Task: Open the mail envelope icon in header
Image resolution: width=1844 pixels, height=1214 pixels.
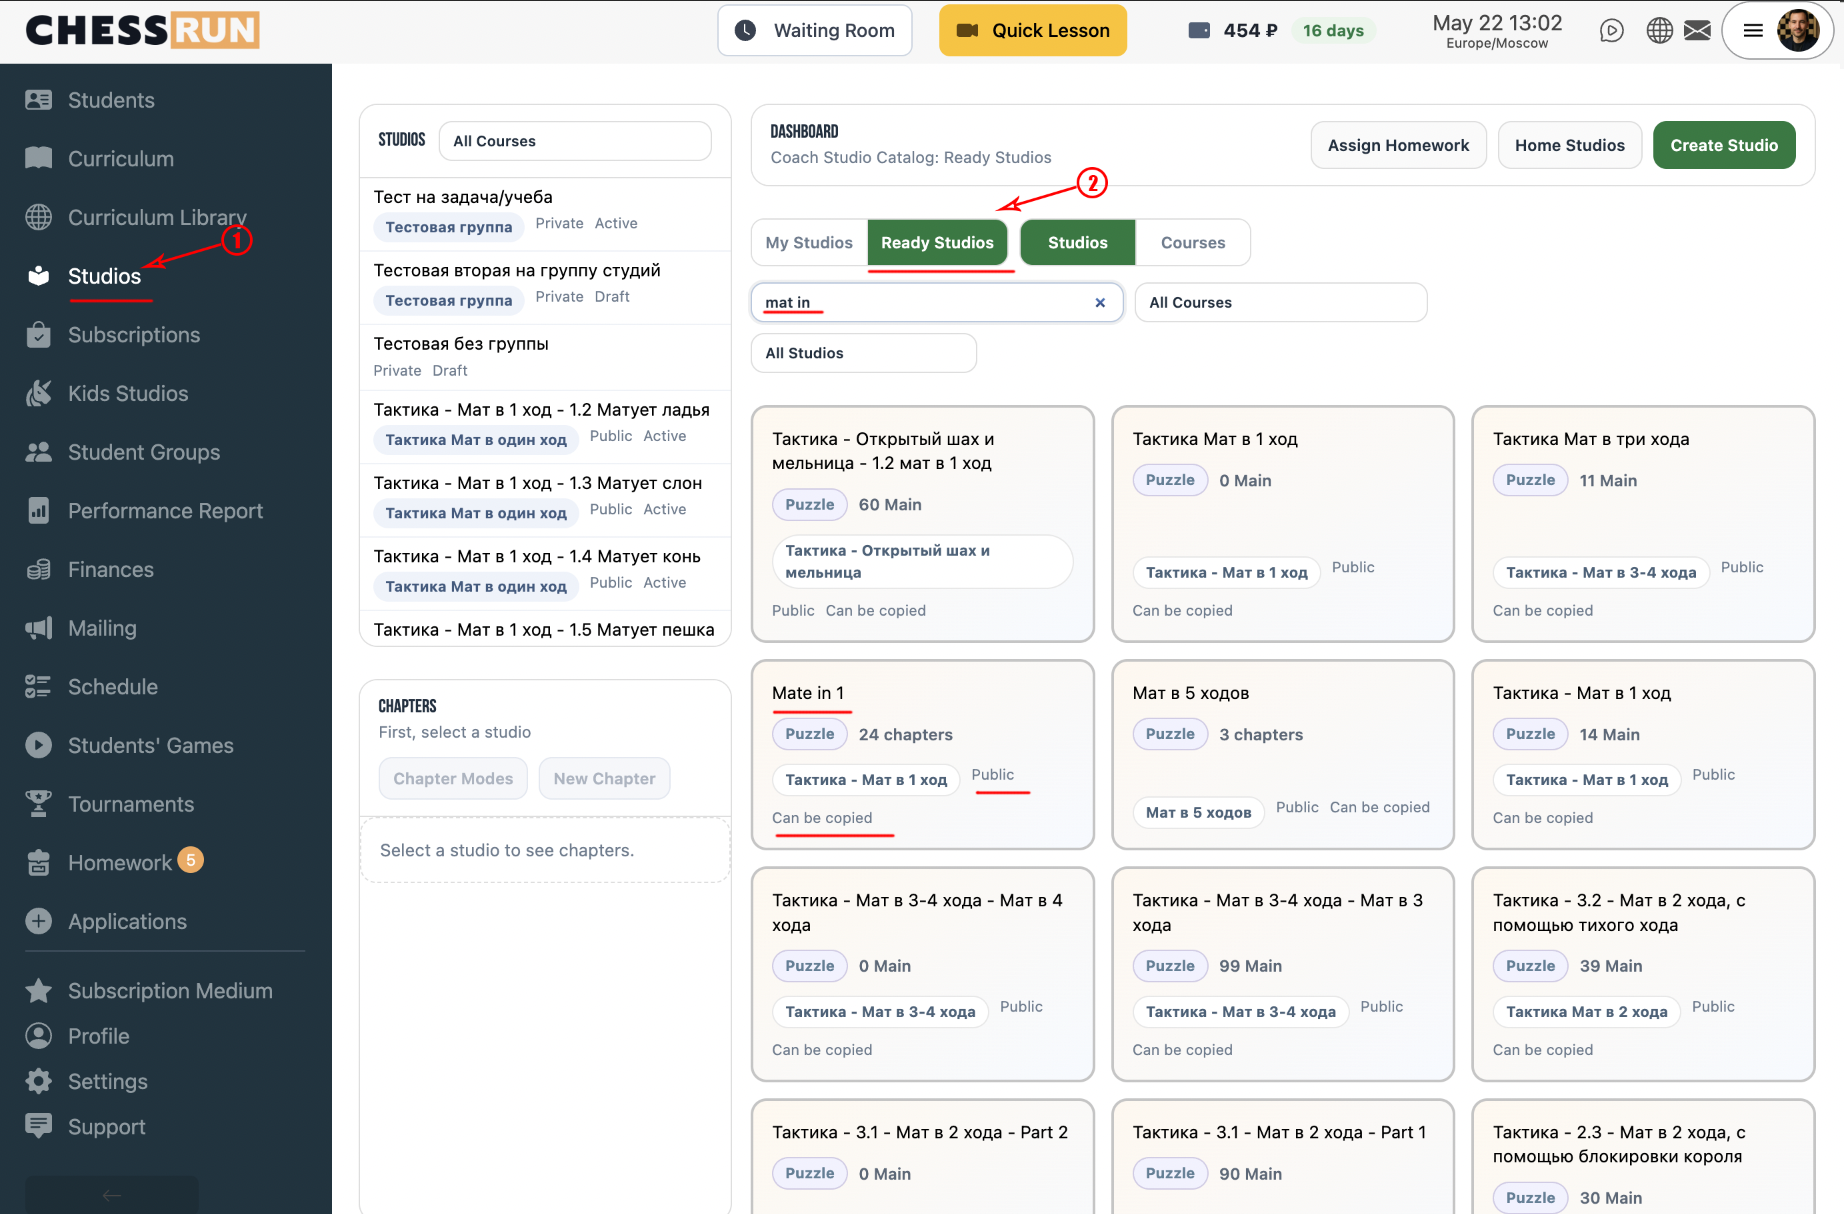Action: coord(1697,31)
